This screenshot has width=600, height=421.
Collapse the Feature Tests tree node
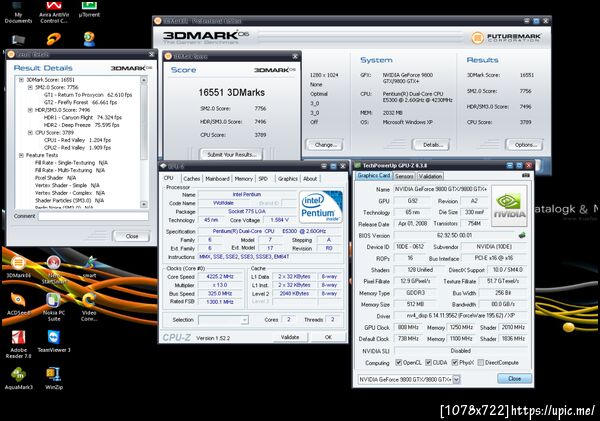[x=21, y=155]
